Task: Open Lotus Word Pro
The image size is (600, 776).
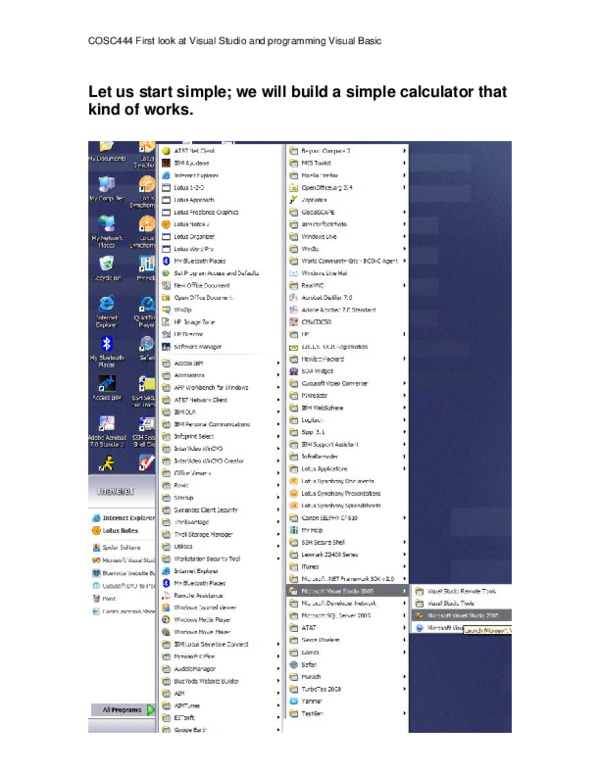Action: click(188, 249)
